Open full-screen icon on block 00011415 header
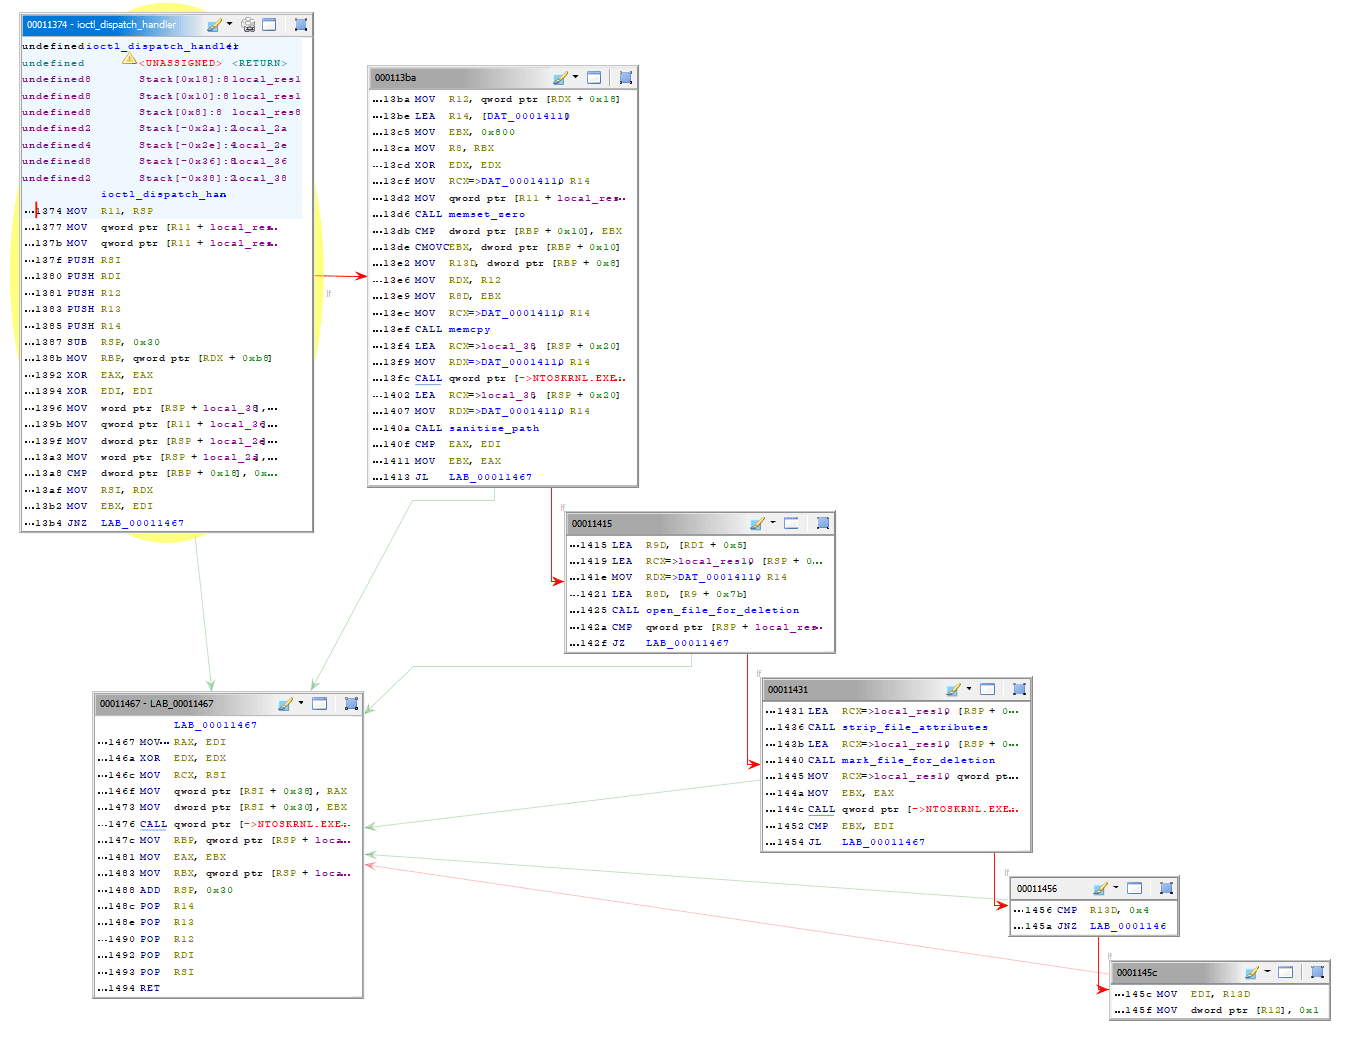1354x1039 pixels. click(x=790, y=523)
